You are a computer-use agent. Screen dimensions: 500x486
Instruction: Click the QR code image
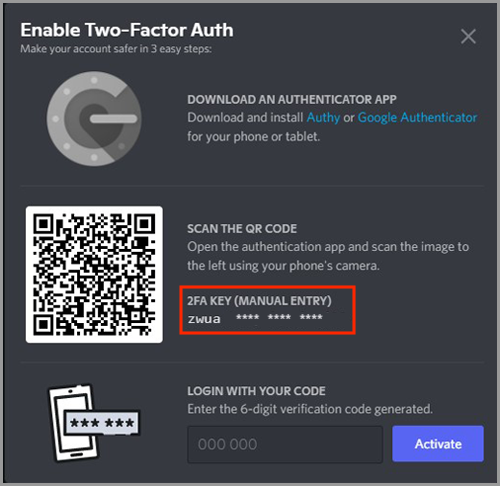point(94,274)
